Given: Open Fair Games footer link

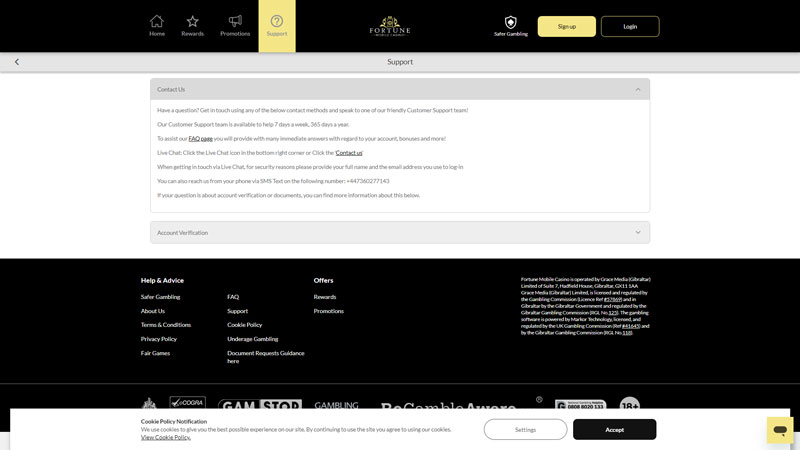Looking at the screenshot, I should (155, 353).
